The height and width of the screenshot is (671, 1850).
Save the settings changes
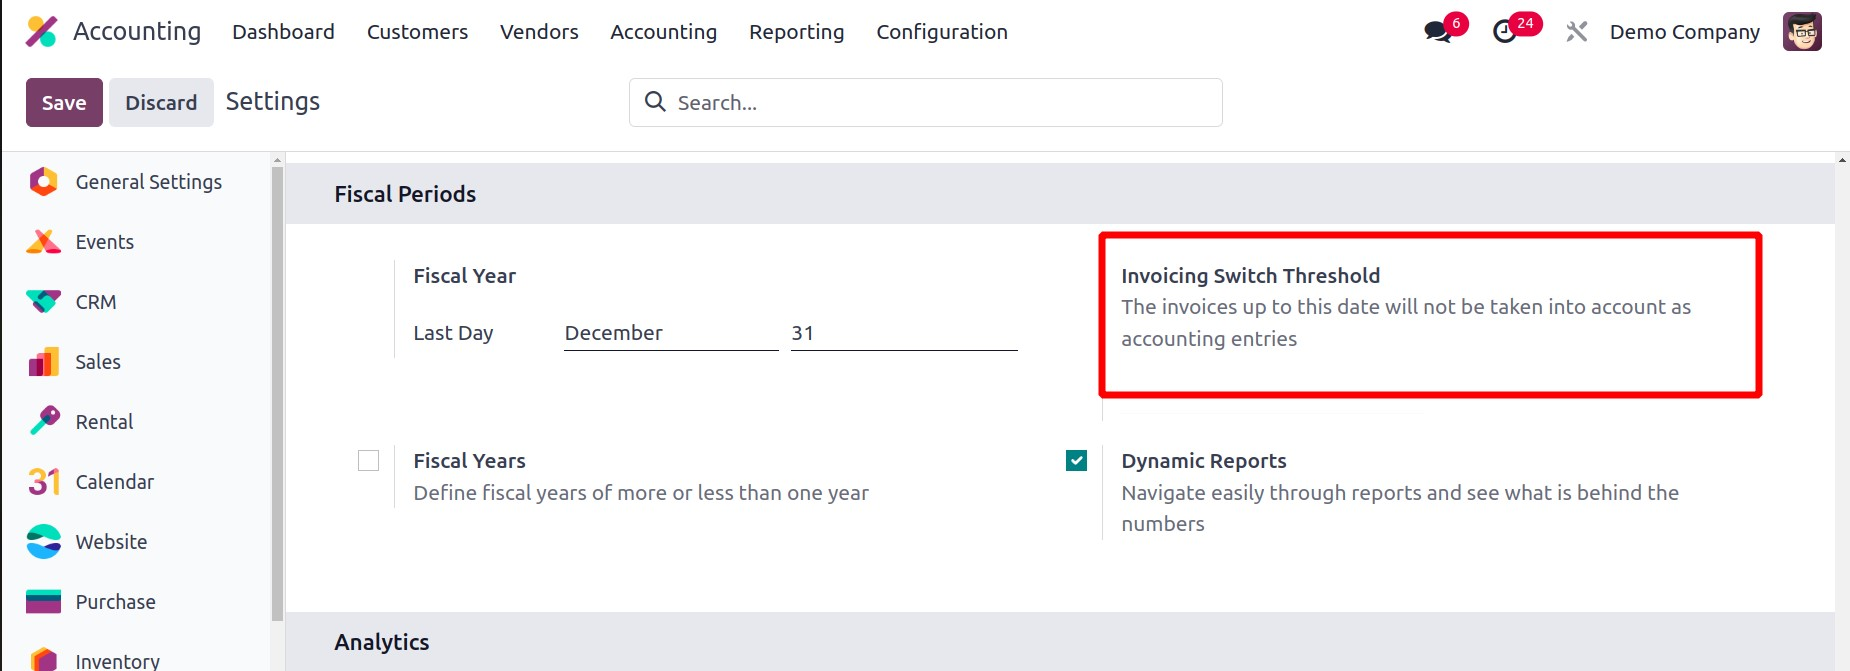(x=64, y=103)
